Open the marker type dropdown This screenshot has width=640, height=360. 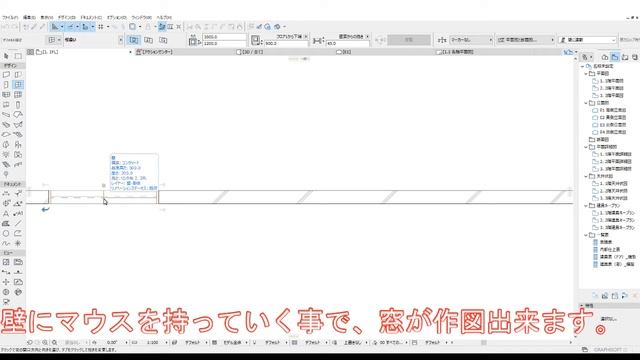pos(471,40)
